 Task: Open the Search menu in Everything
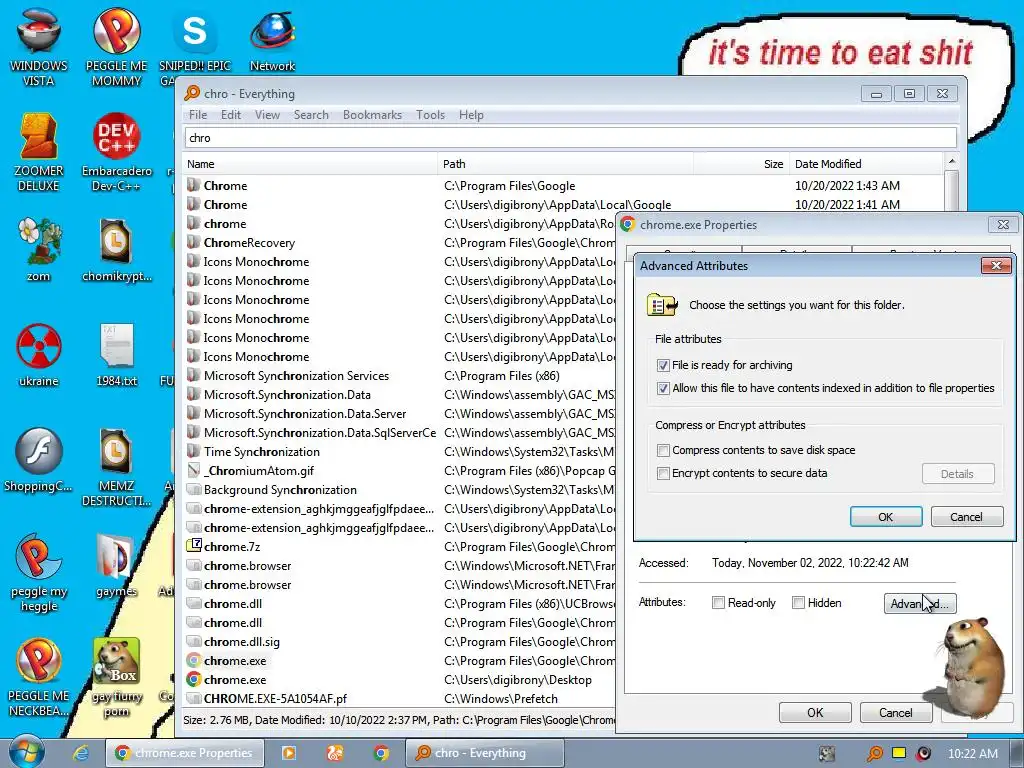311,115
